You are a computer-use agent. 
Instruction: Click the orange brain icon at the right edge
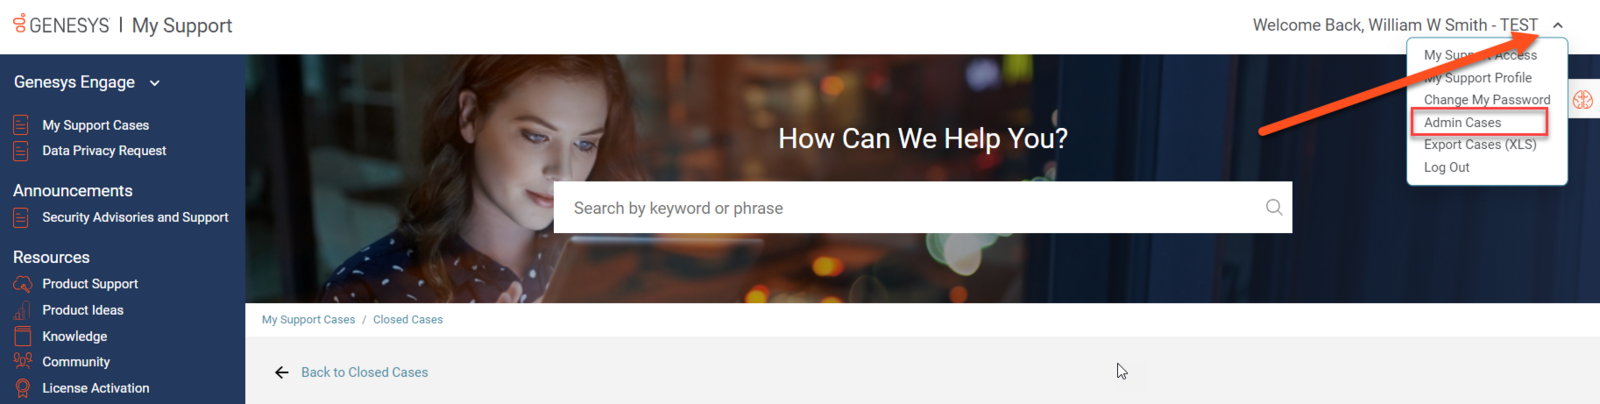point(1583,100)
